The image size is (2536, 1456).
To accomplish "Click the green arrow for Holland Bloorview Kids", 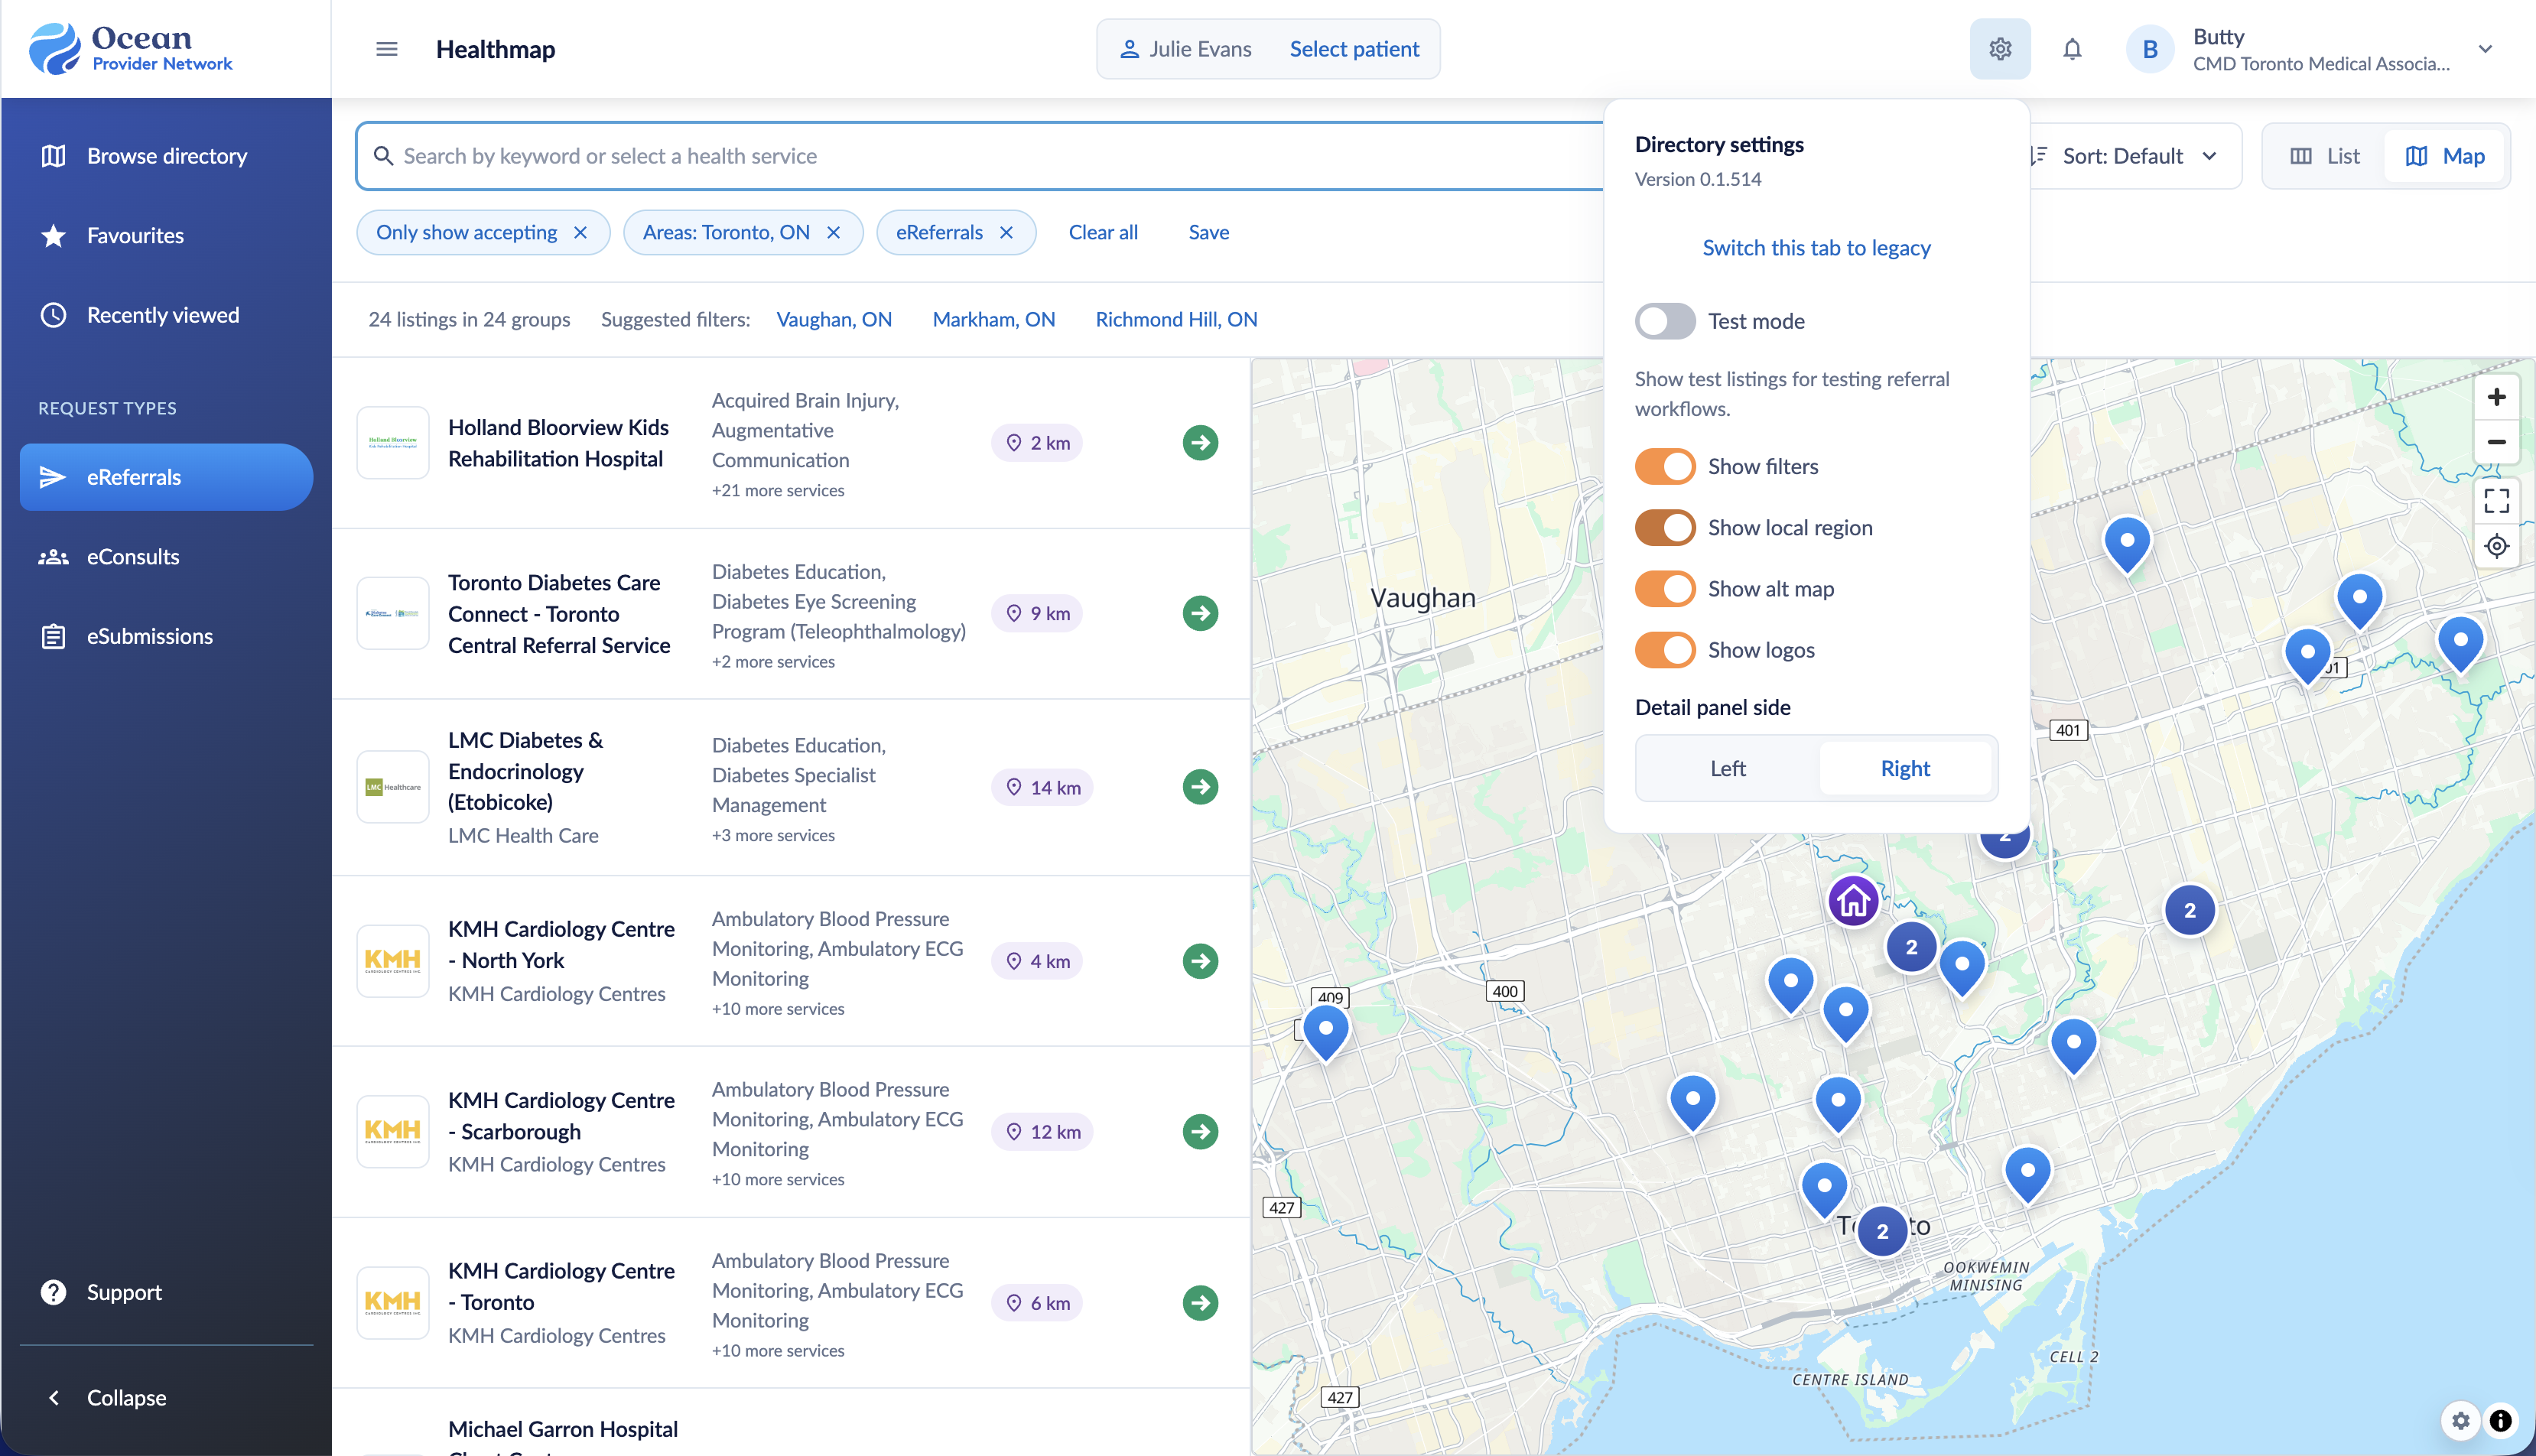I will [1200, 443].
